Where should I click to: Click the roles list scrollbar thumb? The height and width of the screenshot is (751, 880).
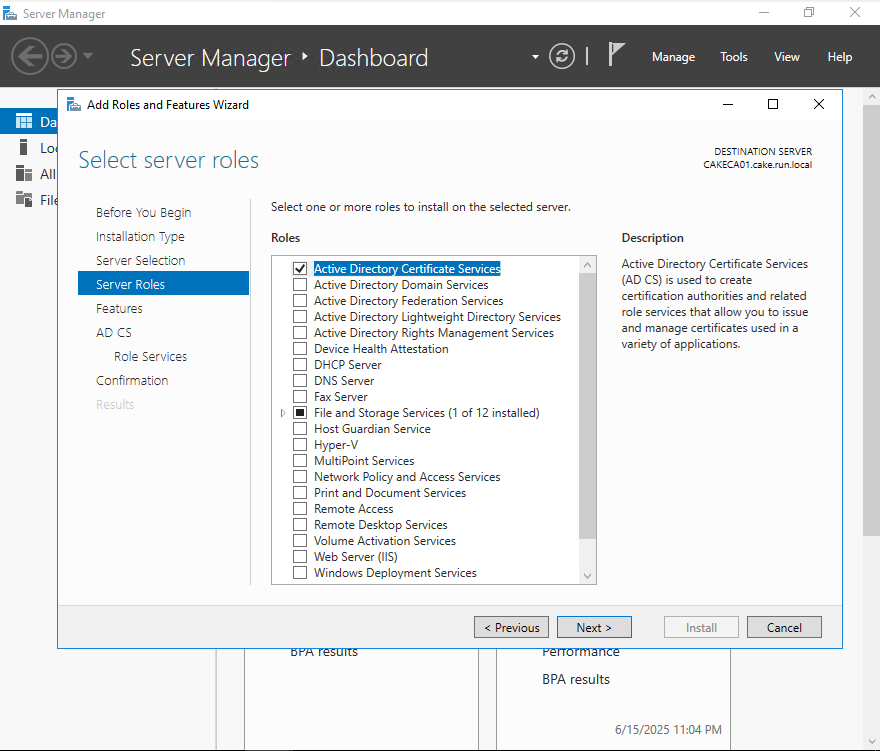click(x=588, y=405)
